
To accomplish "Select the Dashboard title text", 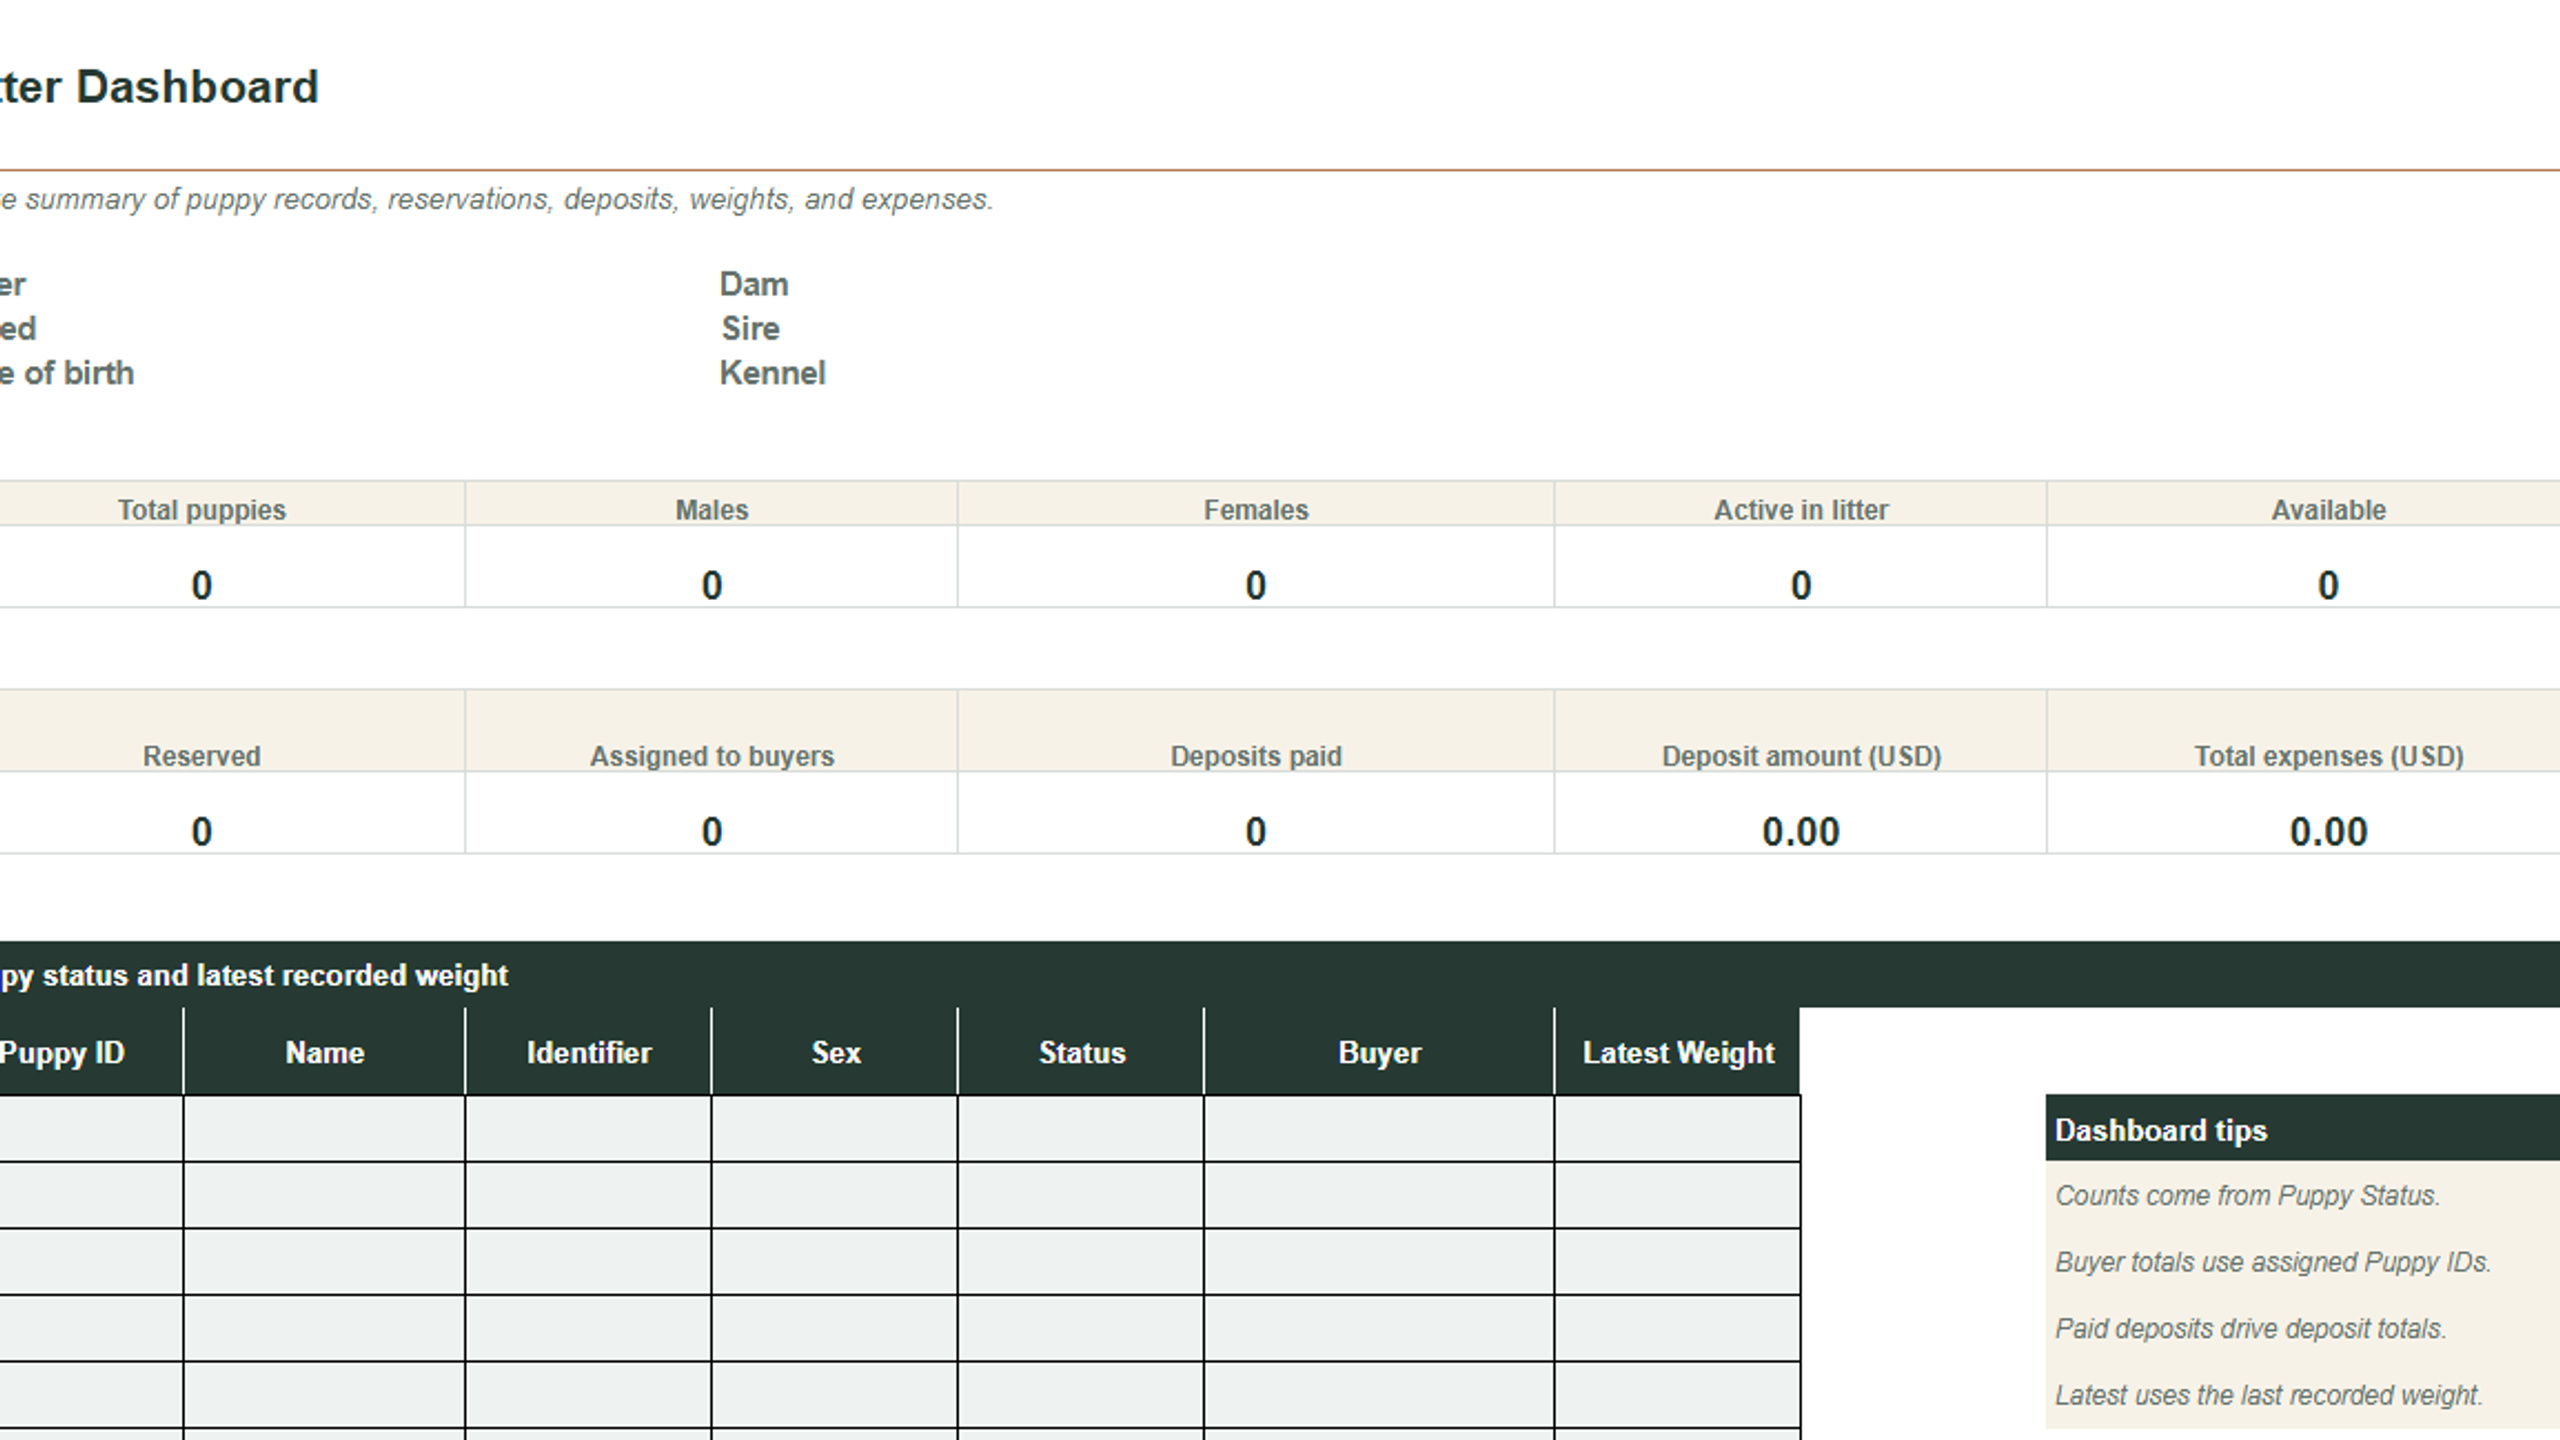I will [159, 87].
